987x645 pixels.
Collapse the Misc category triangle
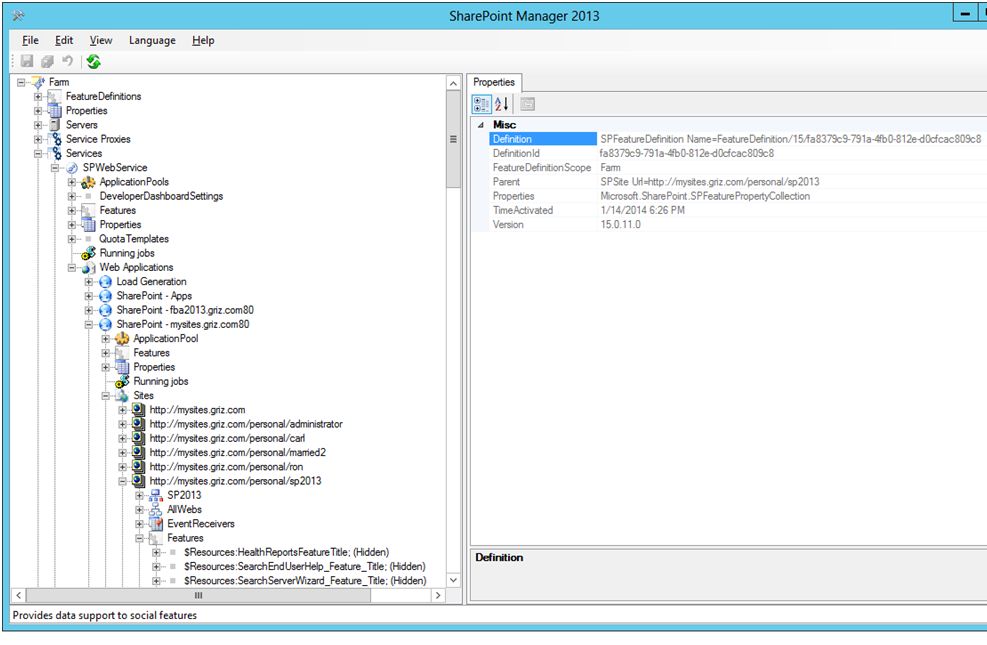[x=481, y=125]
